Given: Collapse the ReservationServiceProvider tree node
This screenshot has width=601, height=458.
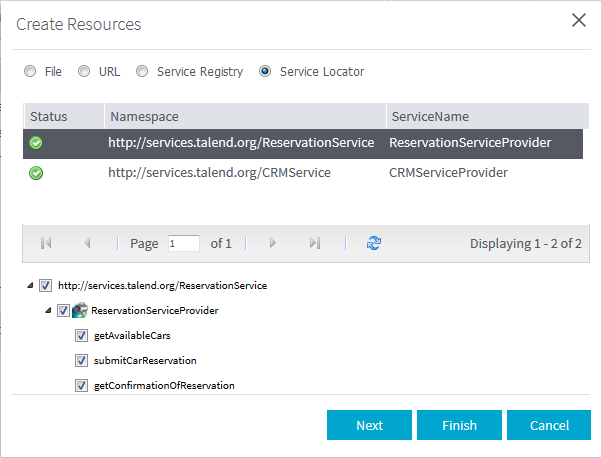Looking at the screenshot, I should (48, 311).
